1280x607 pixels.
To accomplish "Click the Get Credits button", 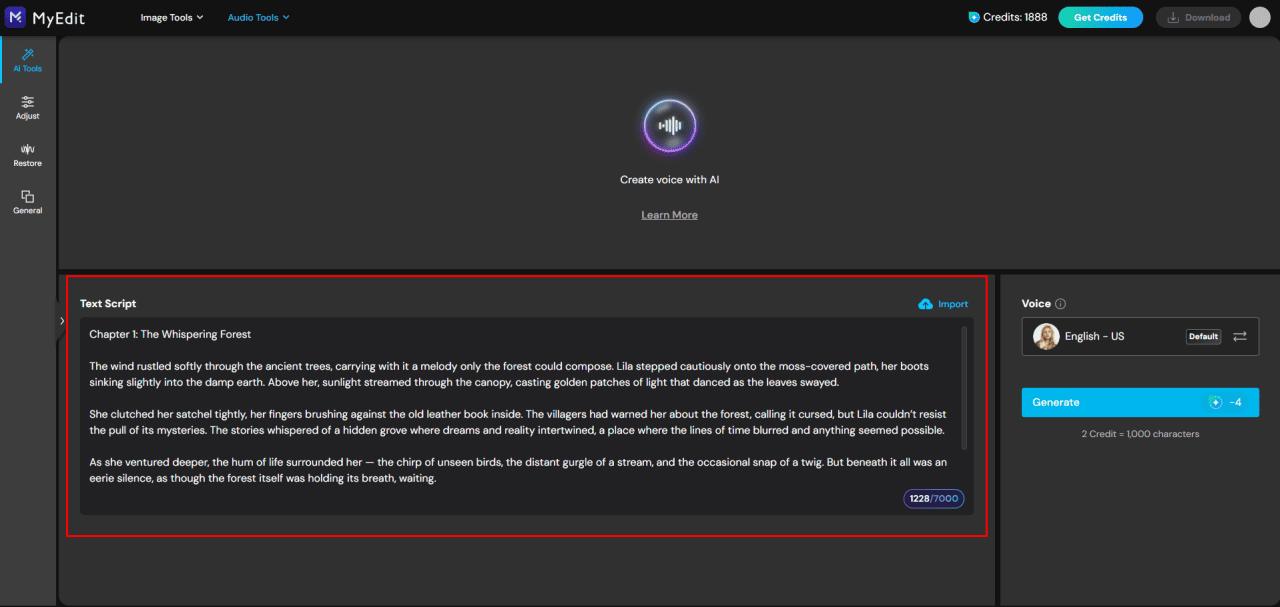I will (1100, 17).
